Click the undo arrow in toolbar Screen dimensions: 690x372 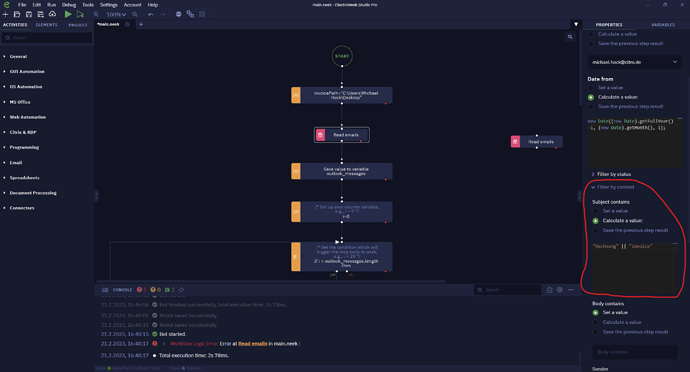(x=150, y=14)
